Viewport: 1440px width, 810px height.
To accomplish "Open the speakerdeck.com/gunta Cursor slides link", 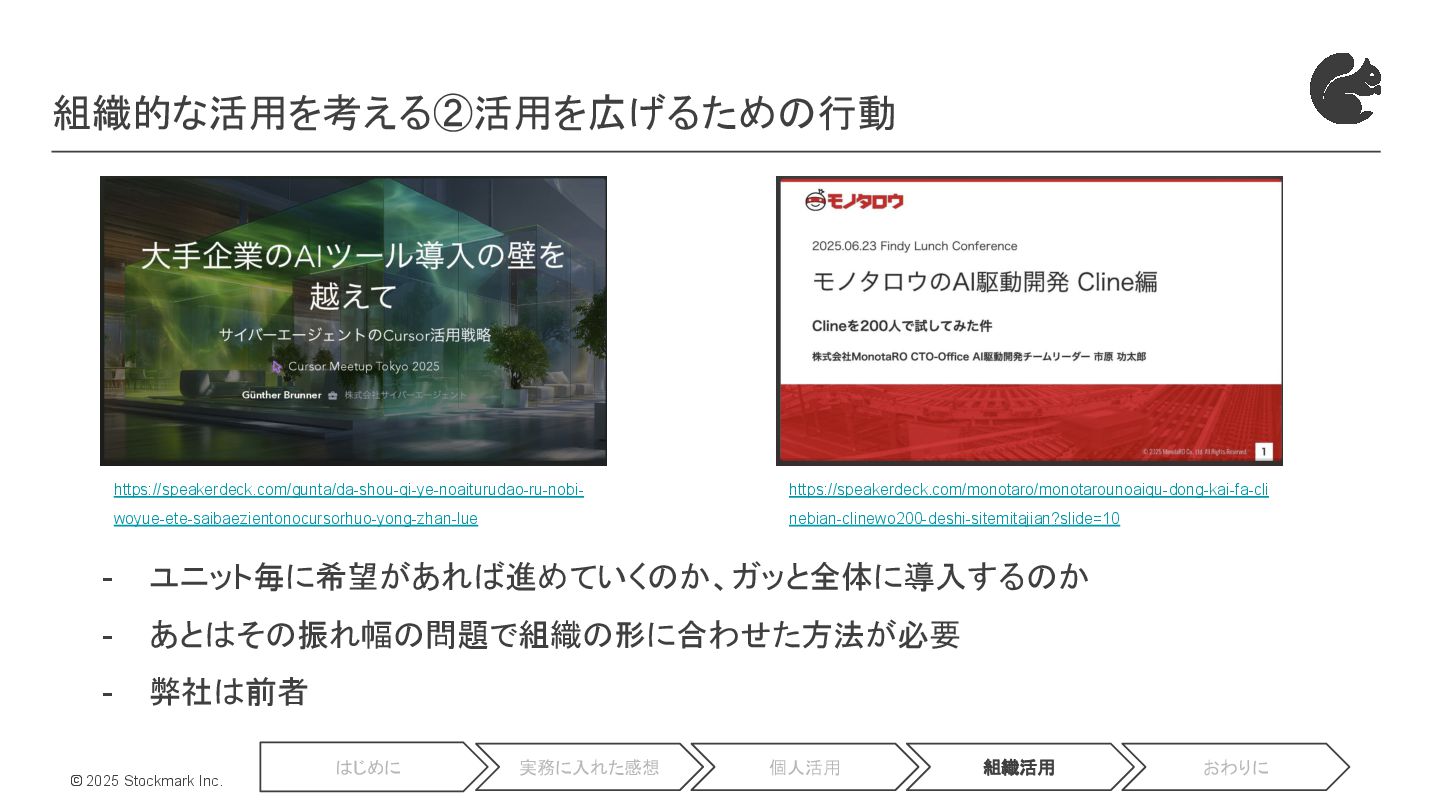I will click(348, 504).
